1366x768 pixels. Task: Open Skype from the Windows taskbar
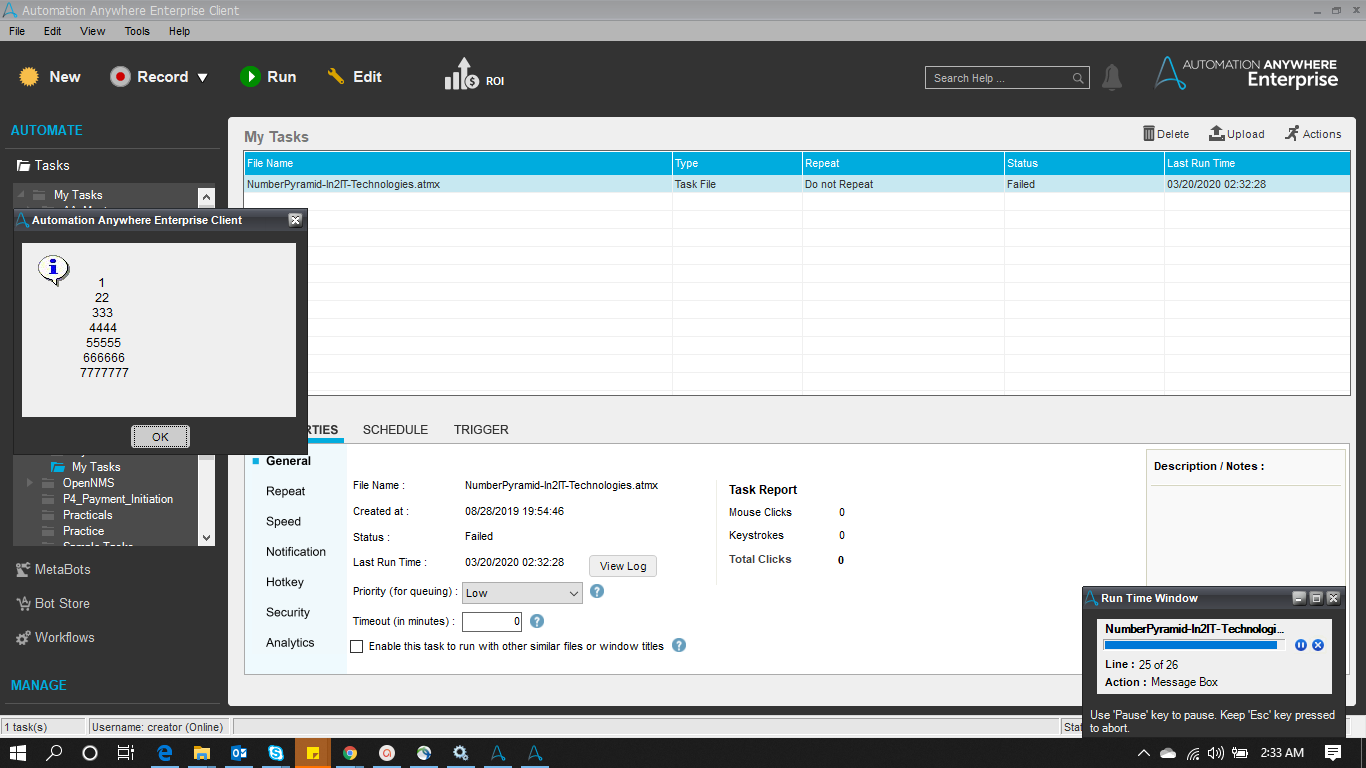click(275, 753)
